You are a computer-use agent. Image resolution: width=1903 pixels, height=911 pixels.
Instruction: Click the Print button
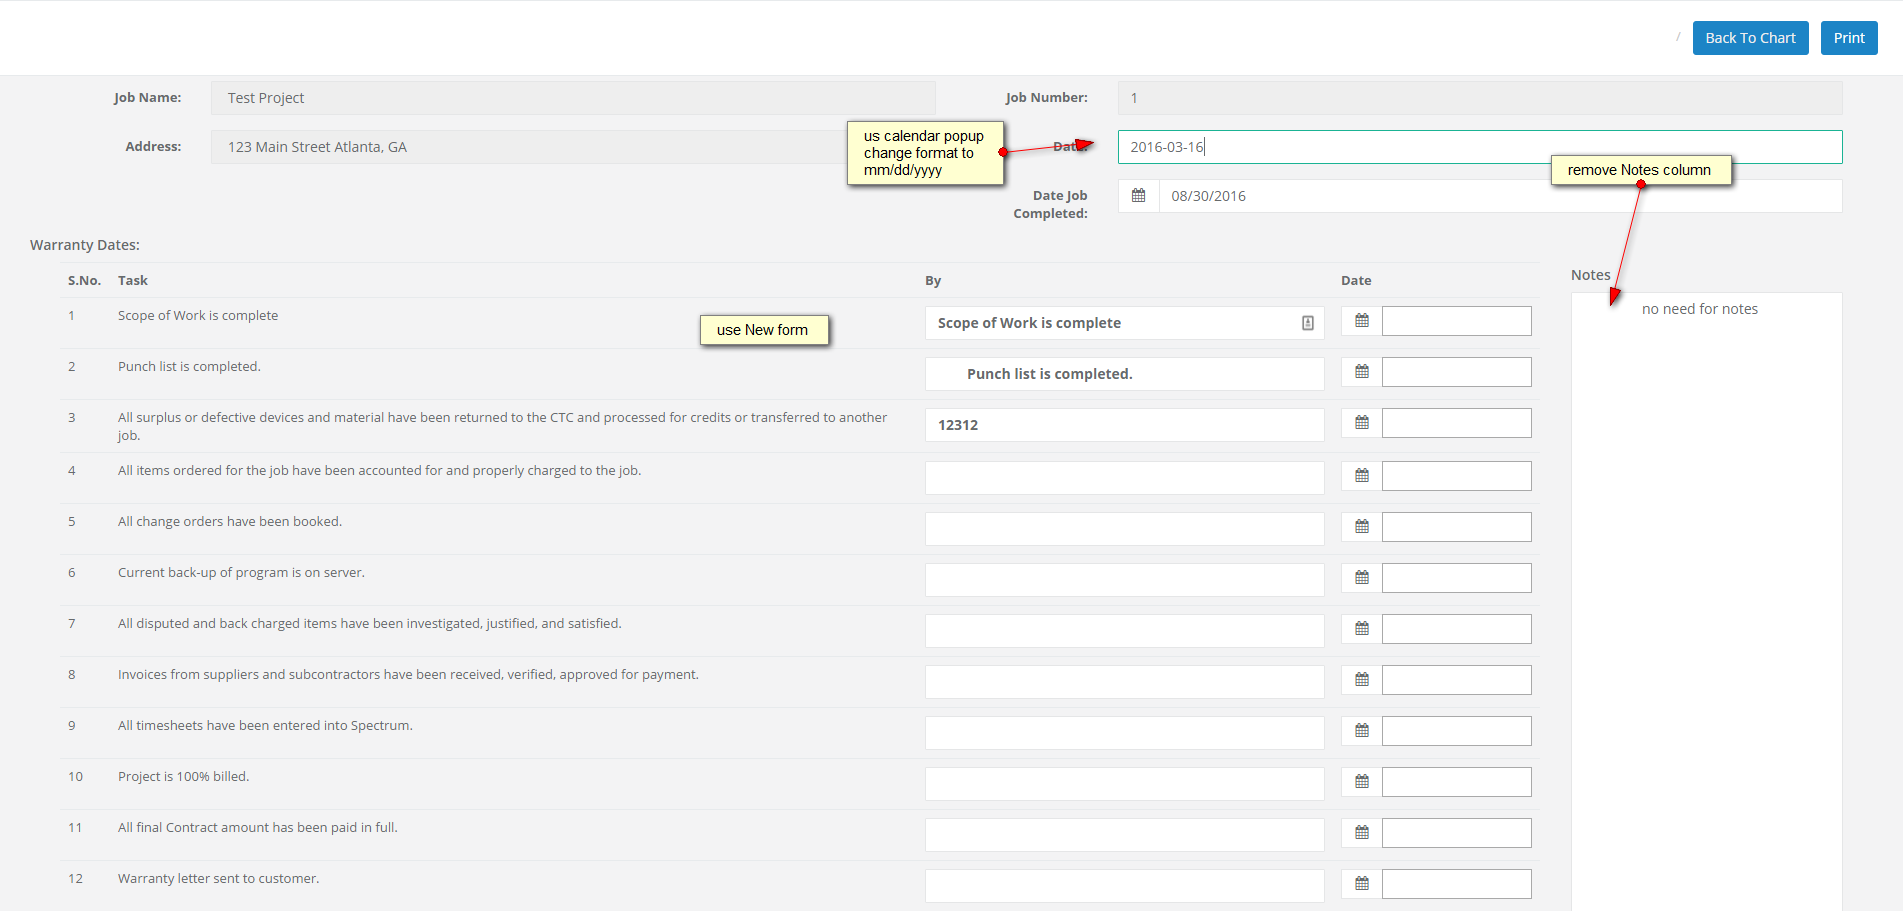click(1849, 38)
